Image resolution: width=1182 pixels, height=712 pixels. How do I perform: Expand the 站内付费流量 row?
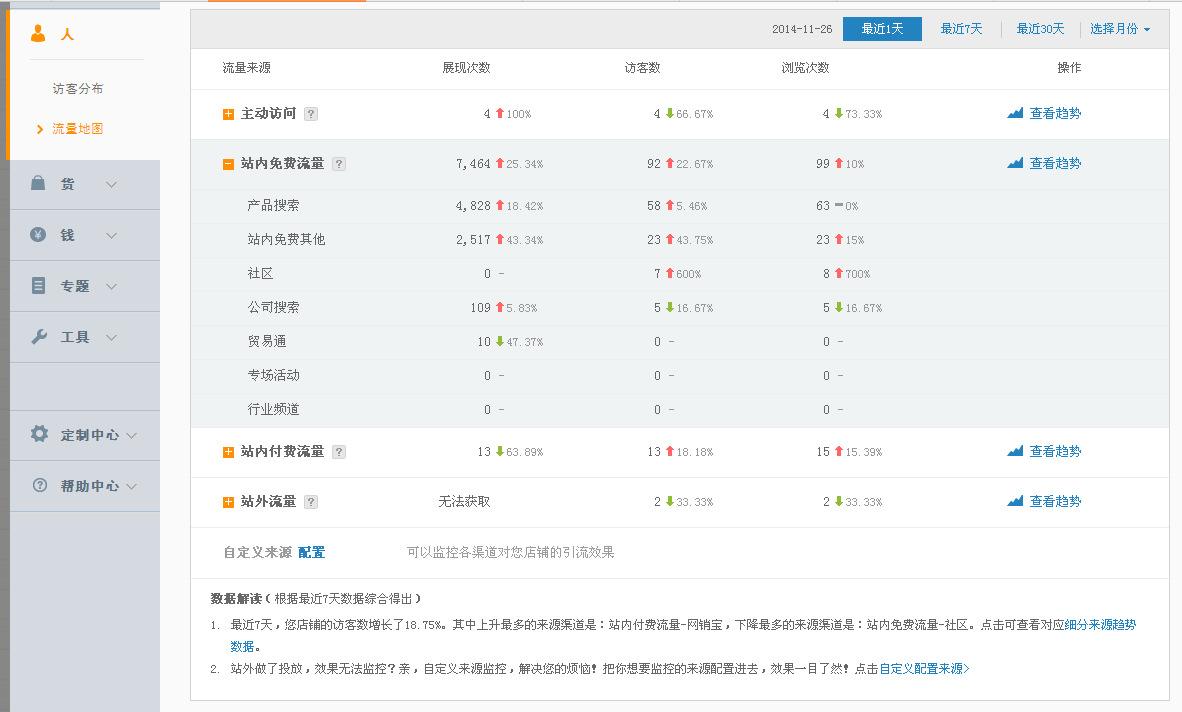(x=228, y=451)
